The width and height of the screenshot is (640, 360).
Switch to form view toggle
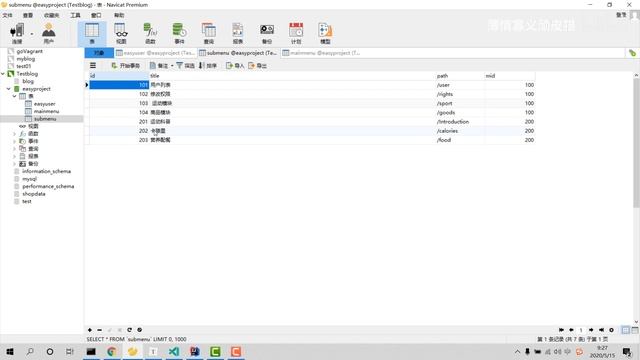tap(635, 330)
